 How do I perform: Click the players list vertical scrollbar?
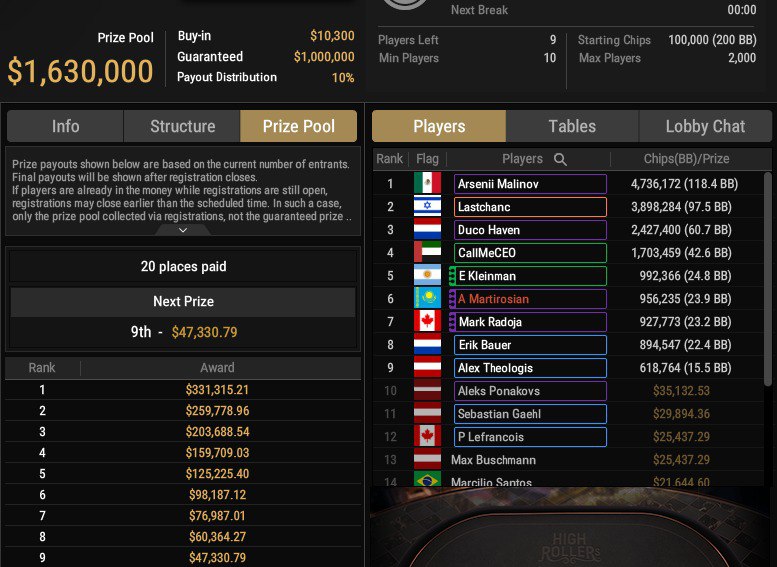(768, 280)
